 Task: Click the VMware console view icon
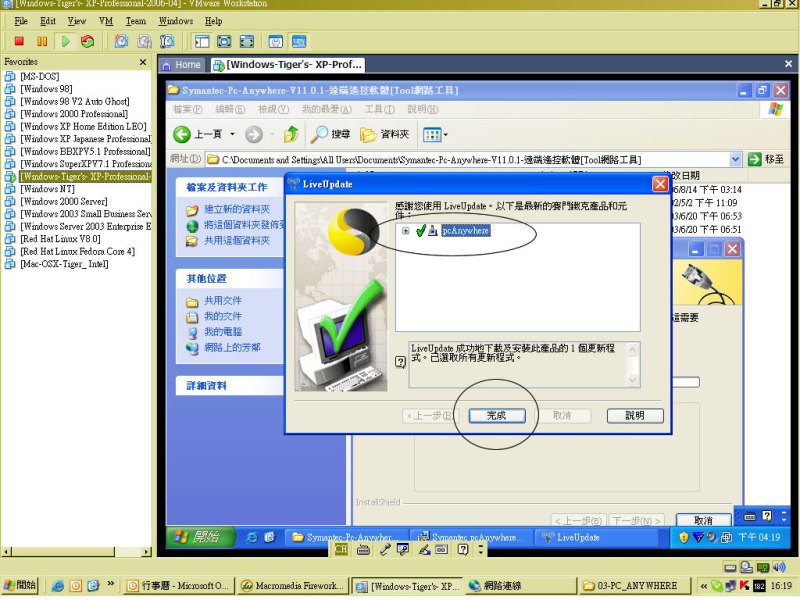point(299,41)
